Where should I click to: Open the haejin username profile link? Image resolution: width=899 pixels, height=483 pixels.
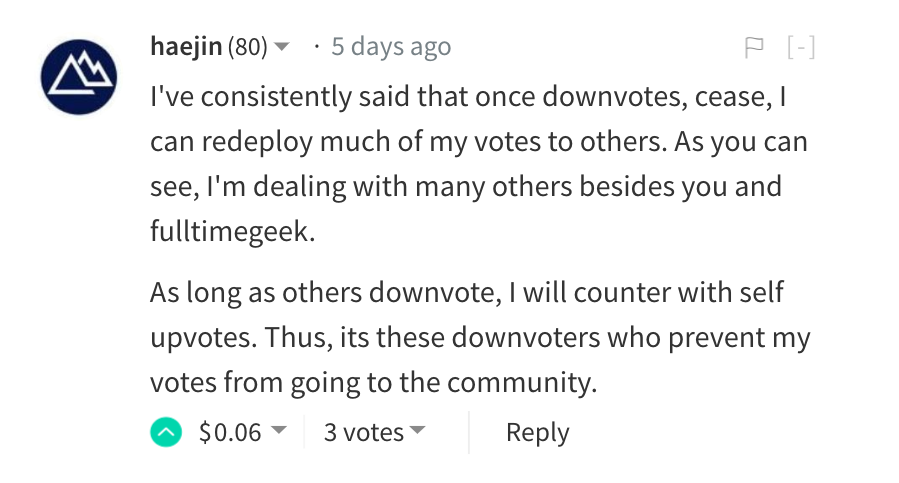186,46
